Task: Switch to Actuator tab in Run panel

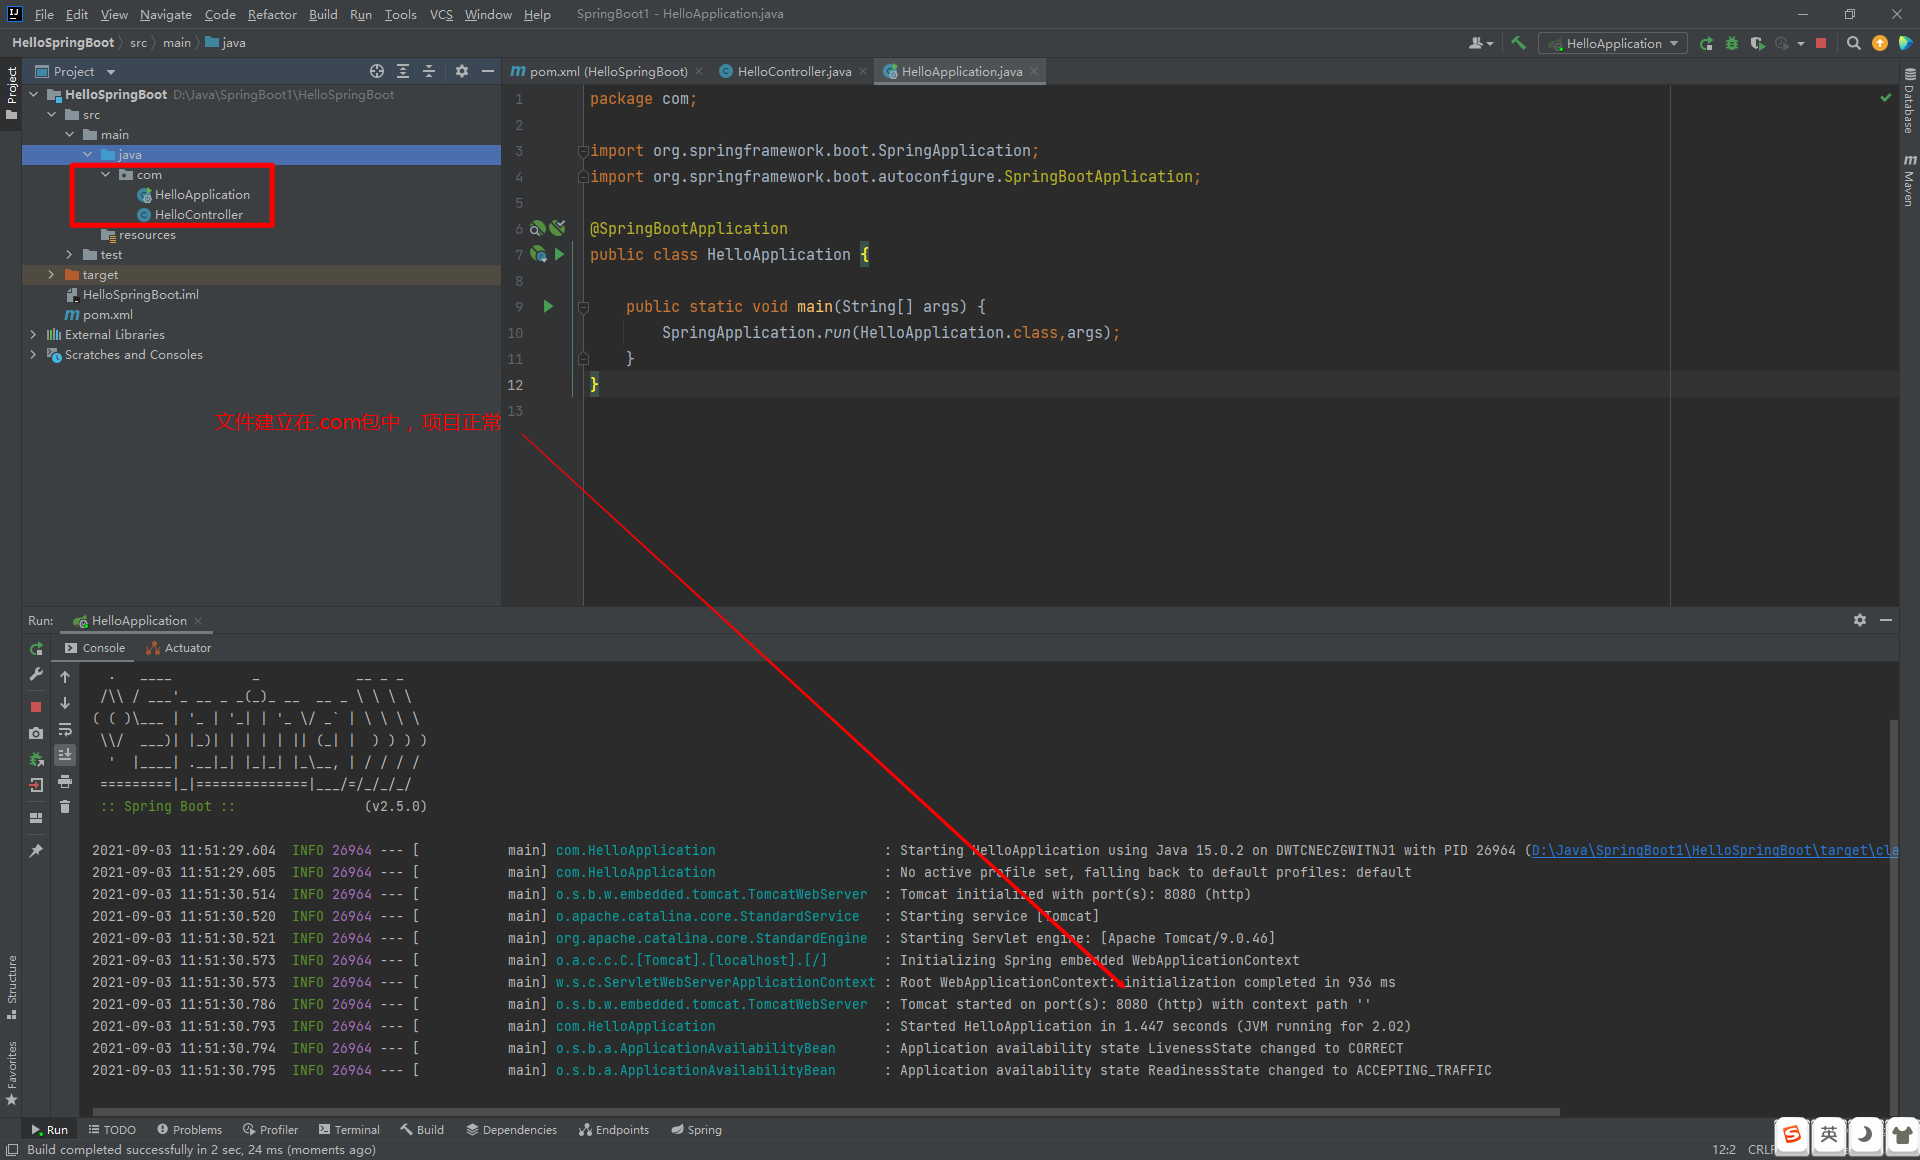Action: point(178,648)
